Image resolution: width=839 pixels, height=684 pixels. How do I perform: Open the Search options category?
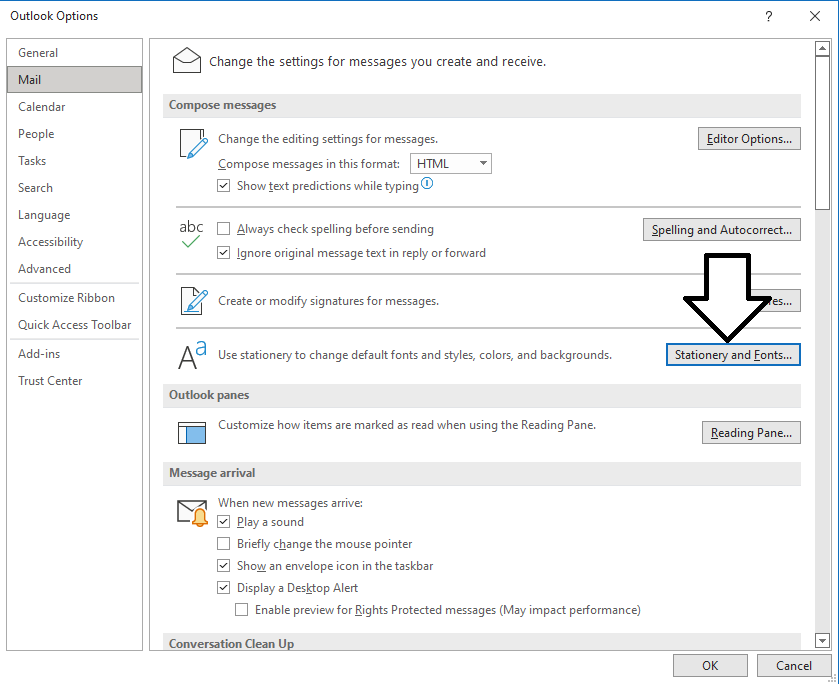[x=74, y=188]
